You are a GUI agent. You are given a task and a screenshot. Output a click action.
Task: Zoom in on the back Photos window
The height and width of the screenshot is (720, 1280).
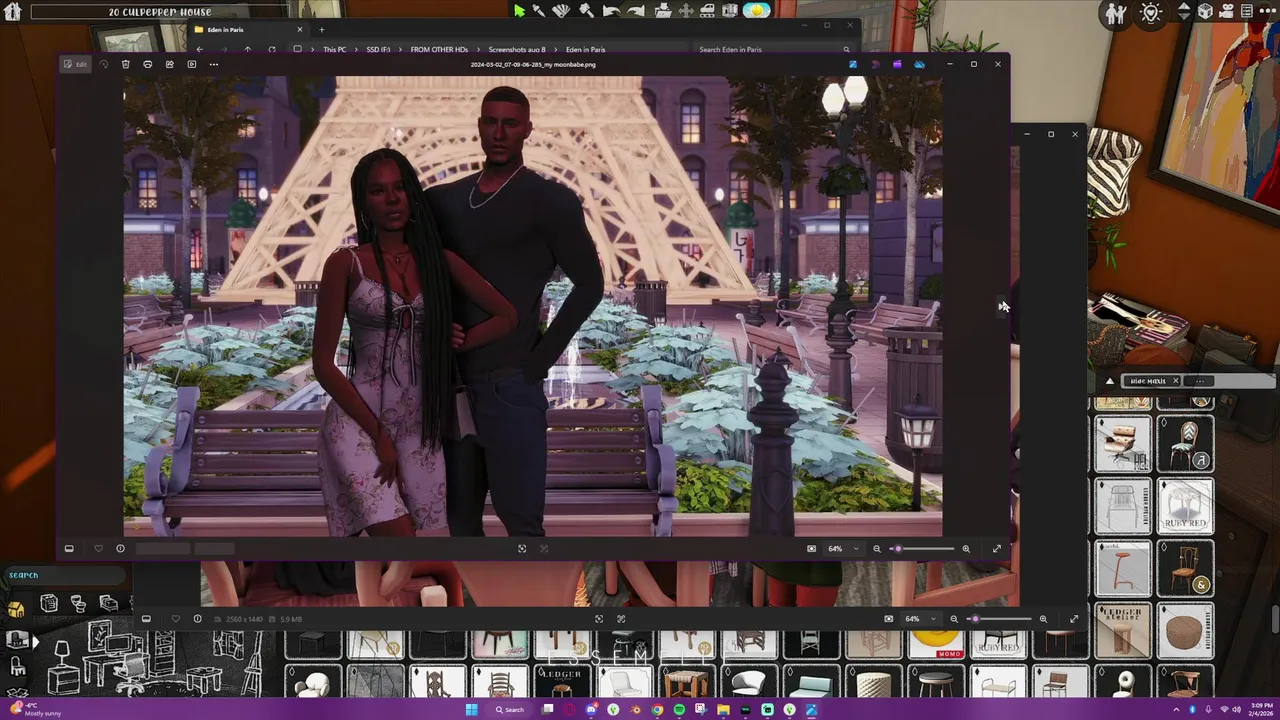[1043, 619]
